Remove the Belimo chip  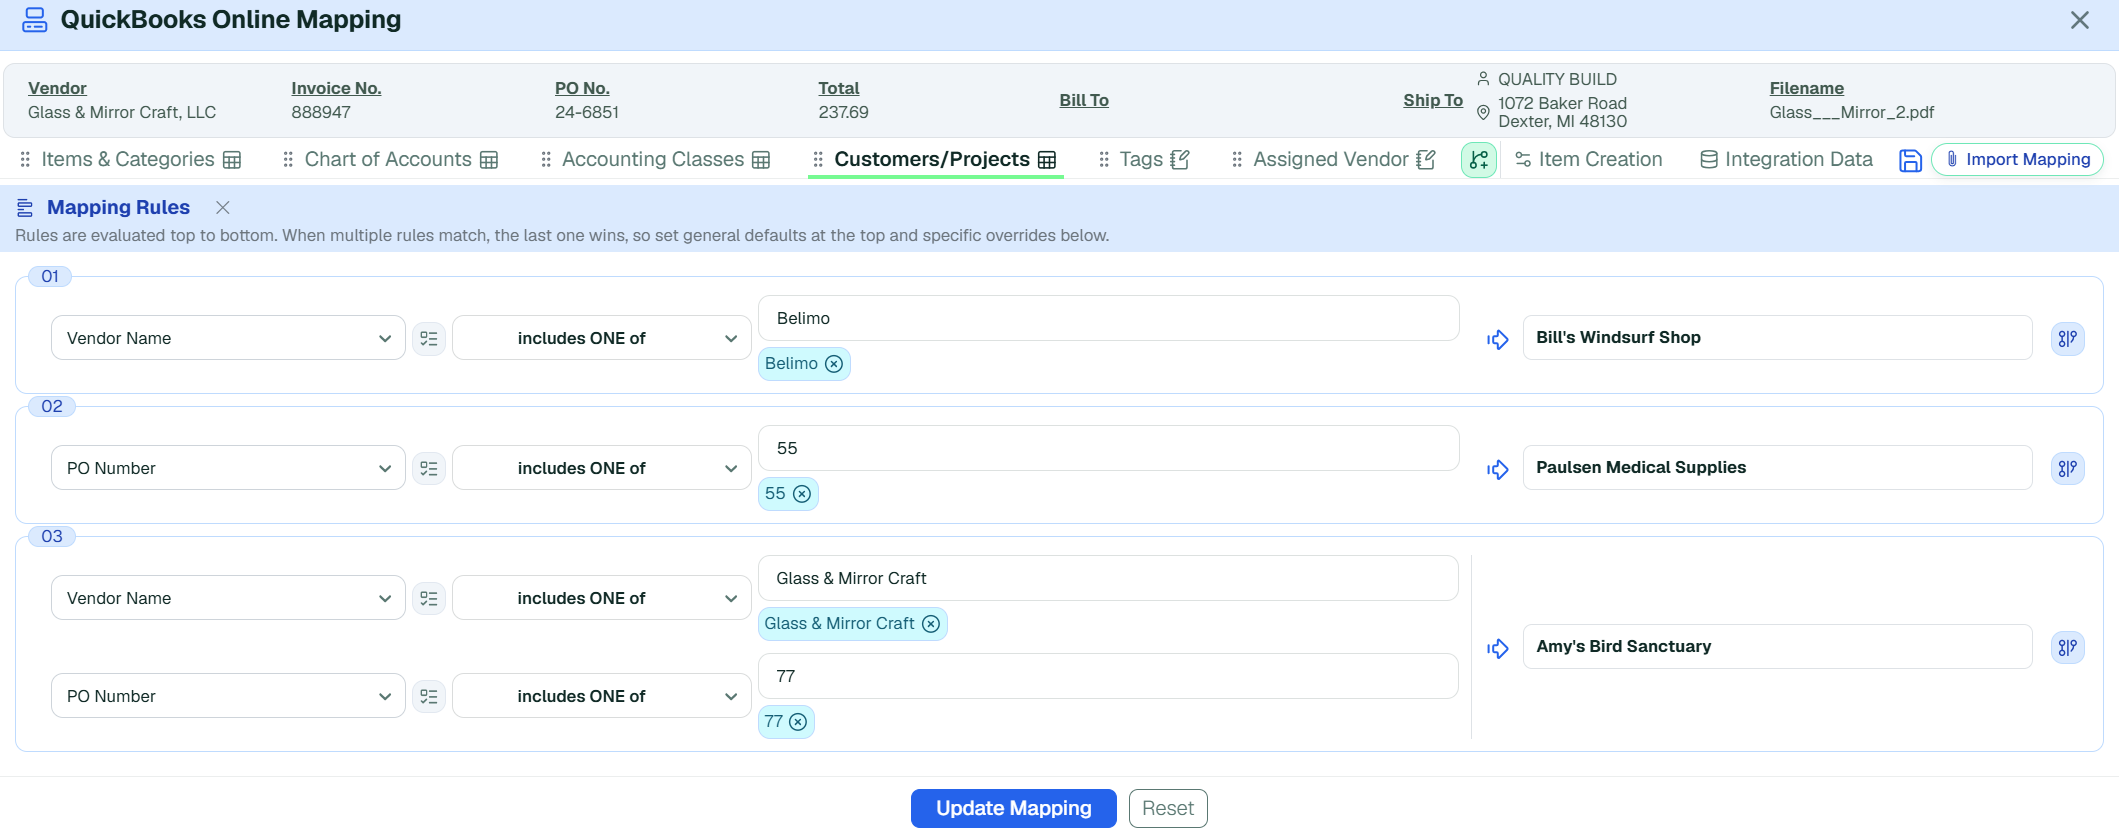coord(834,364)
